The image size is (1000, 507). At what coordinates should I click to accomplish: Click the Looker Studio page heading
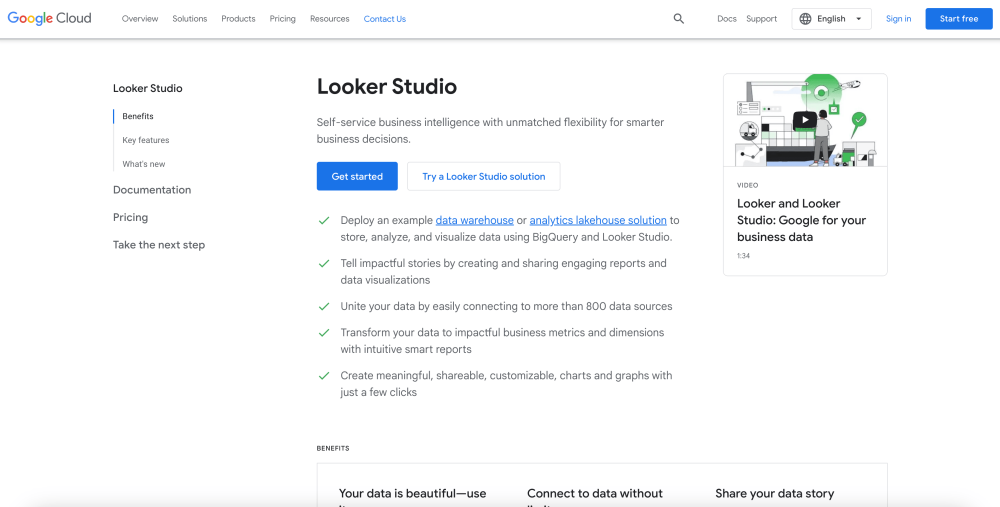(x=386, y=87)
